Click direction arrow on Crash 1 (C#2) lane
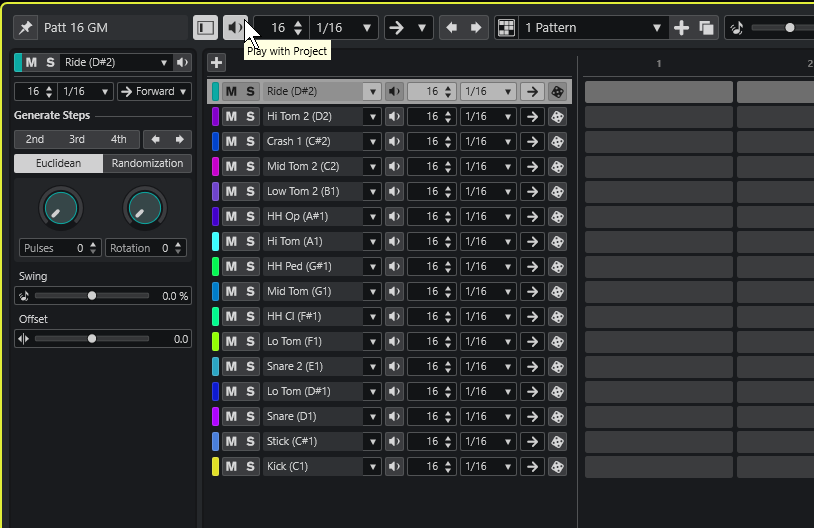 [532, 141]
